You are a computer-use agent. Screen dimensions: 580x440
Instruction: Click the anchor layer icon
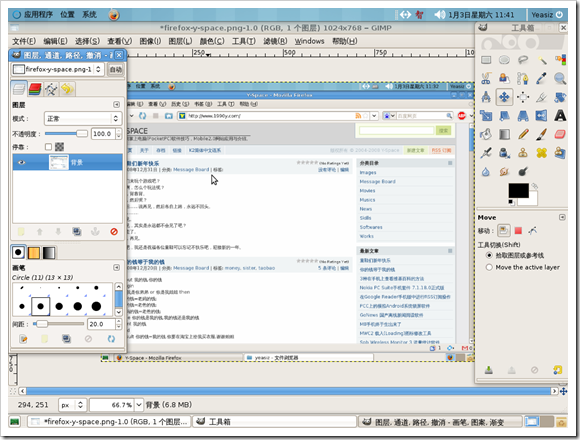95,232
